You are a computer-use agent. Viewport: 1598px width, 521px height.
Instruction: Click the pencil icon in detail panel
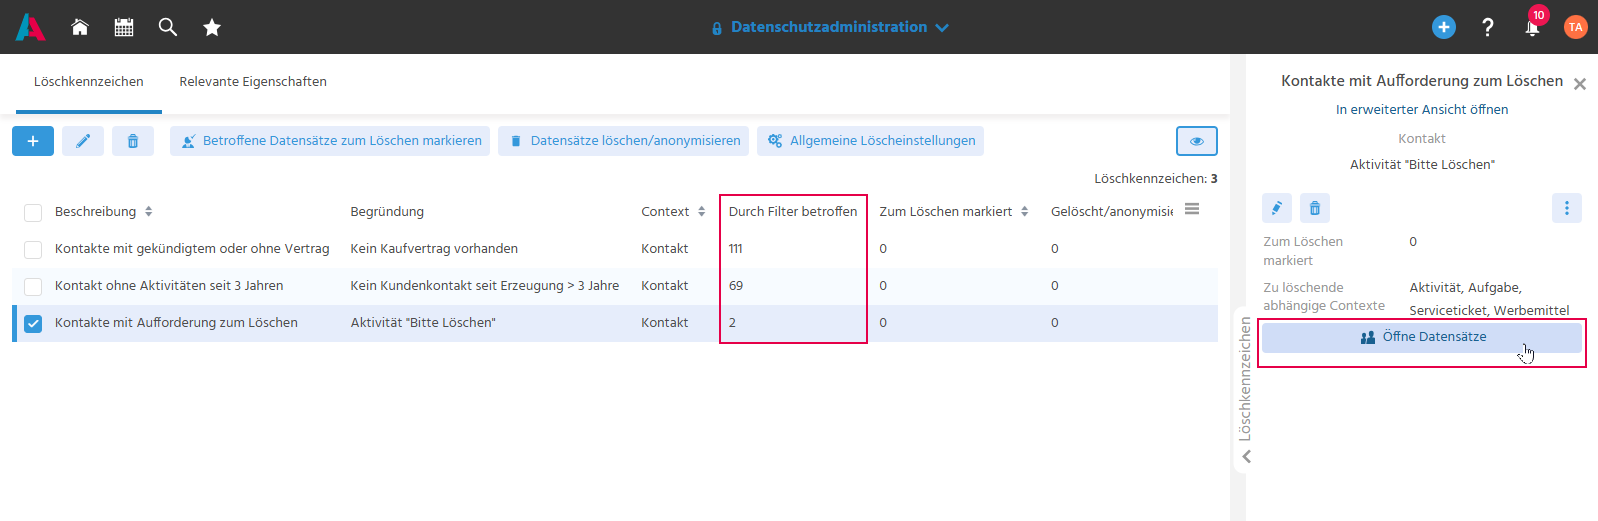point(1277,208)
